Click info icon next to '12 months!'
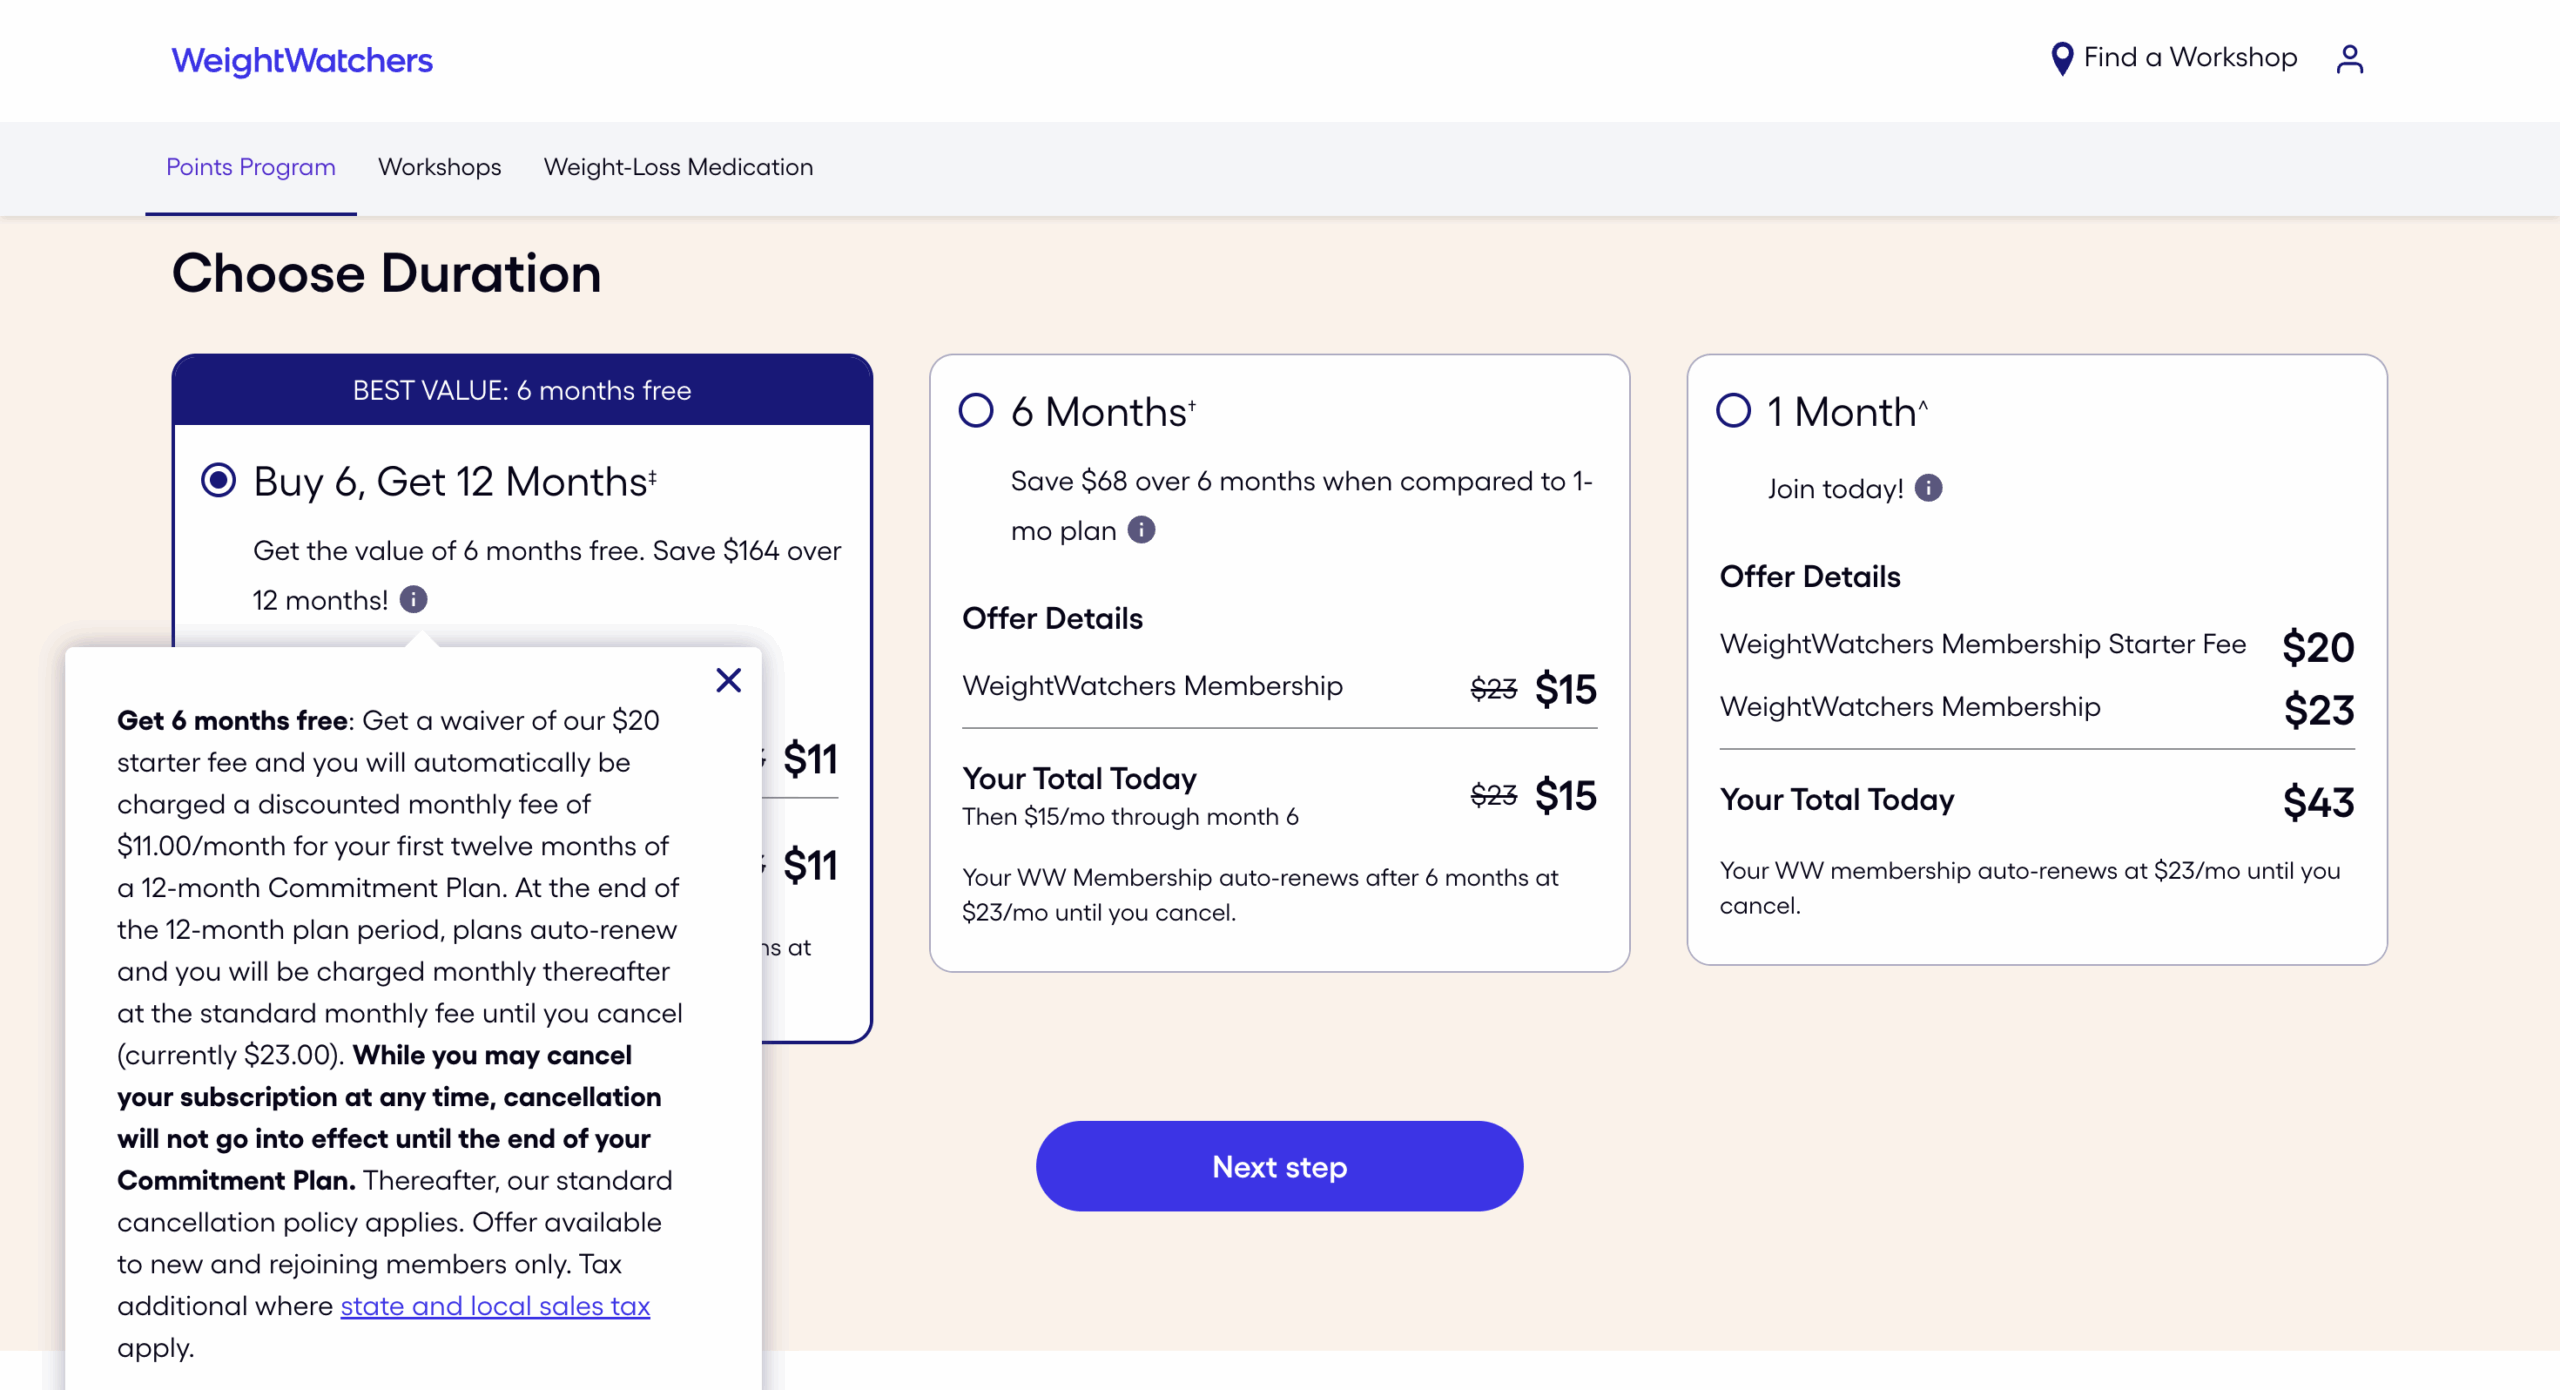Viewport: 2560px width, 1390px height. (x=413, y=599)
